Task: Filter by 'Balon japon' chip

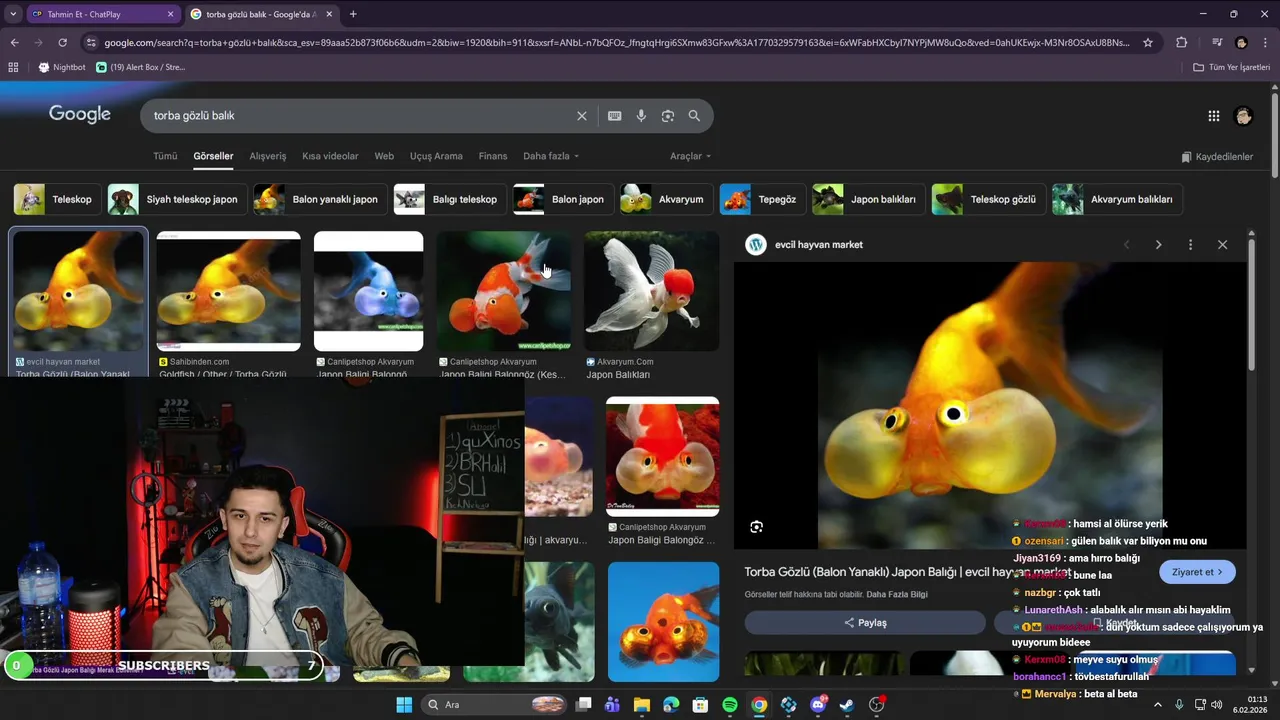Action: click(562, 199)
